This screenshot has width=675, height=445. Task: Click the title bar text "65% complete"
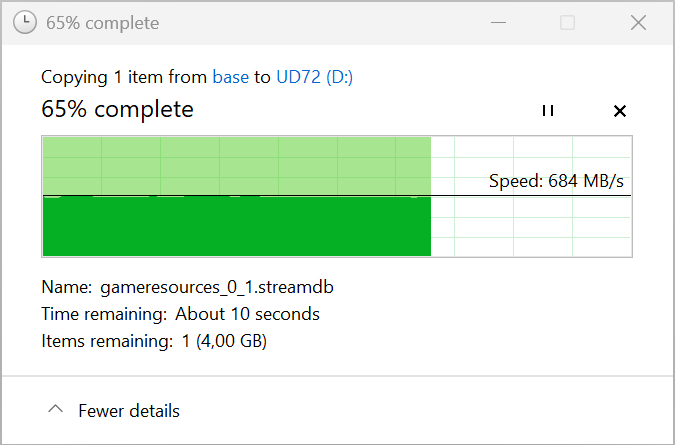[102, 23]
